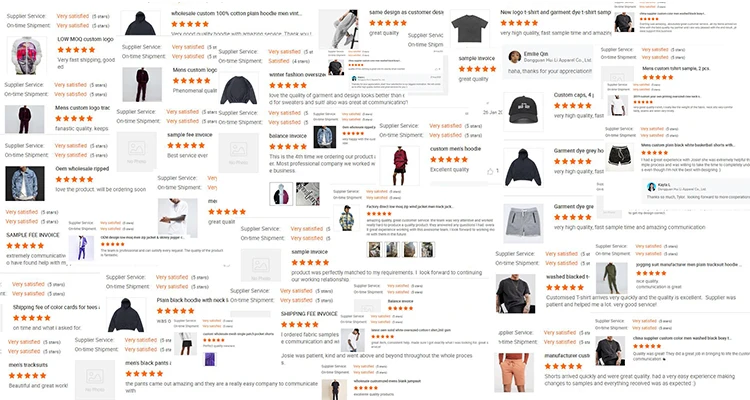View the grey jogger pants product image

[x=338, y=28]
